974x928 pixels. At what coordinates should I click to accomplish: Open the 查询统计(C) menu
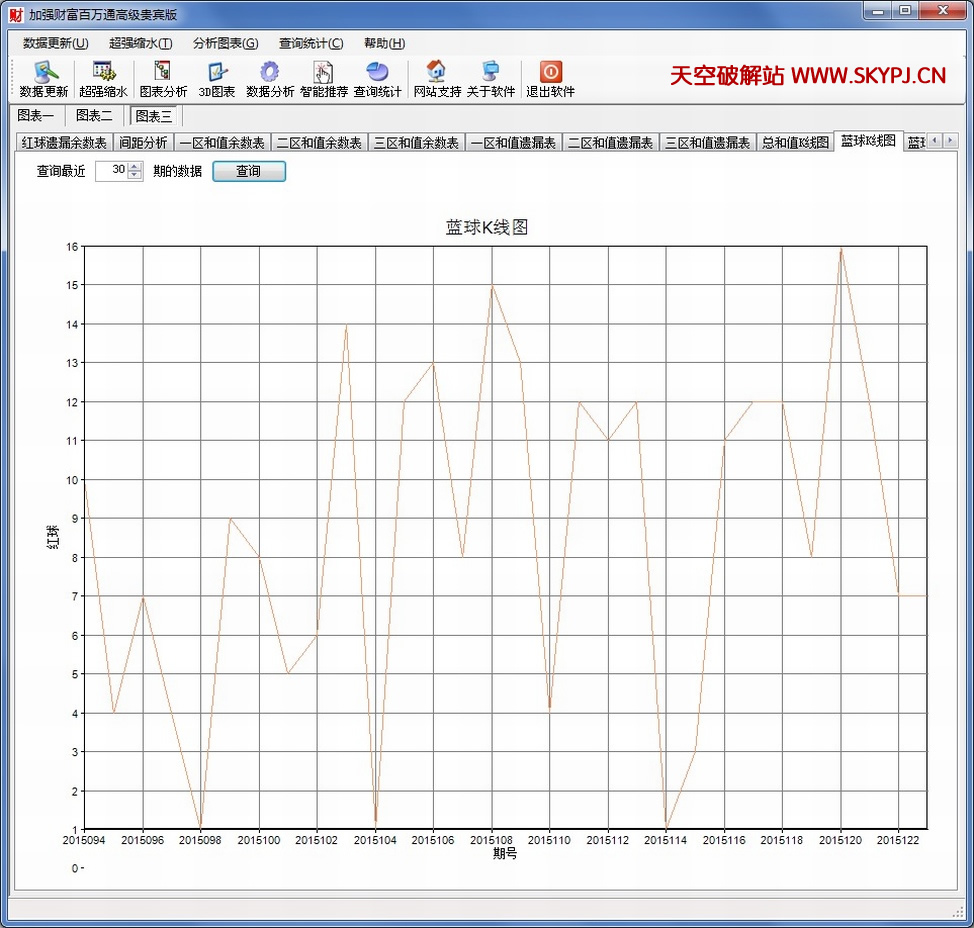point(310,43)
